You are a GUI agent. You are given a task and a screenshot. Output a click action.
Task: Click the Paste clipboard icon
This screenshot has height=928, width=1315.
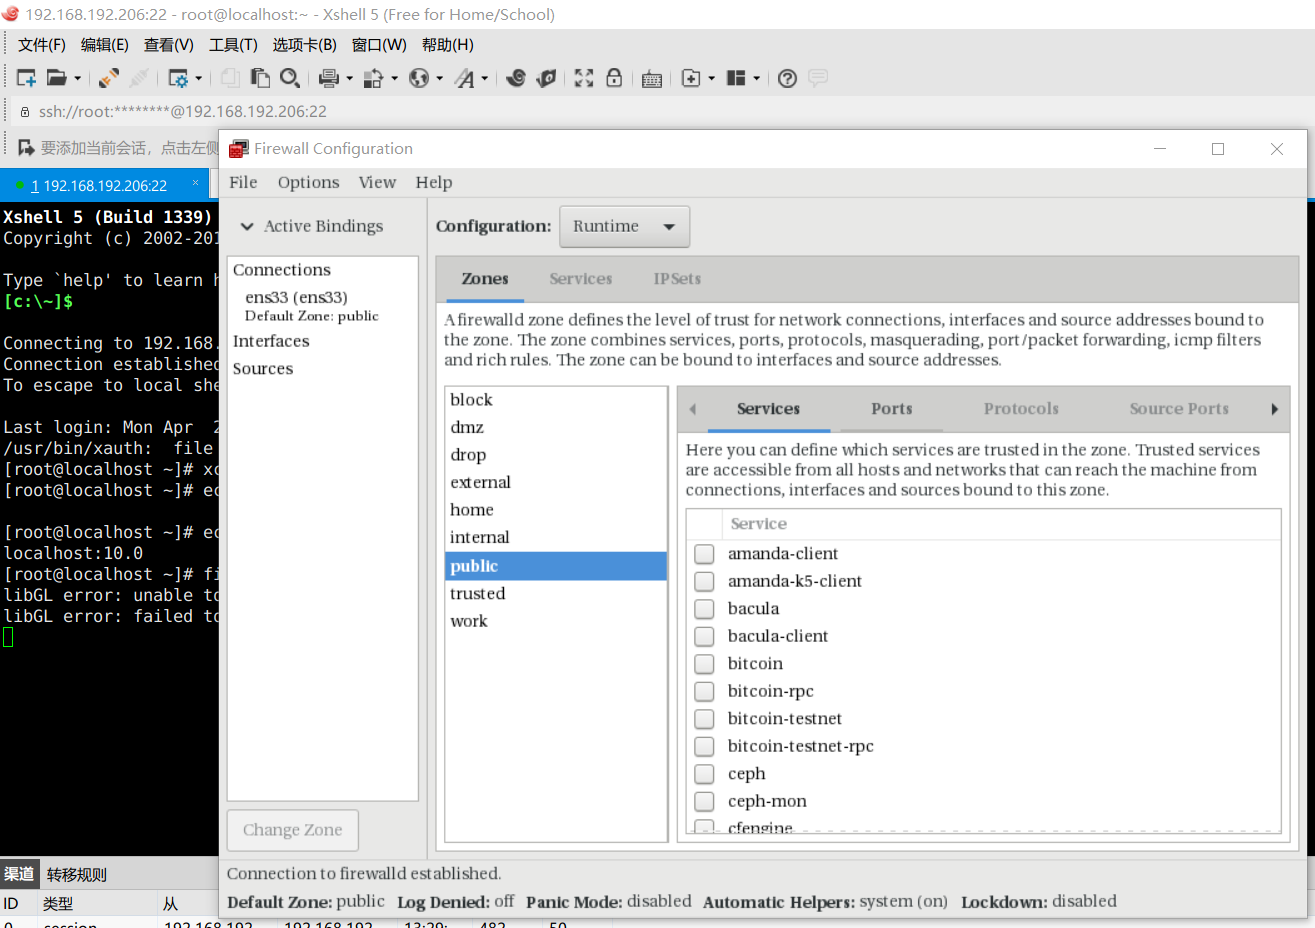click(260, 78)
